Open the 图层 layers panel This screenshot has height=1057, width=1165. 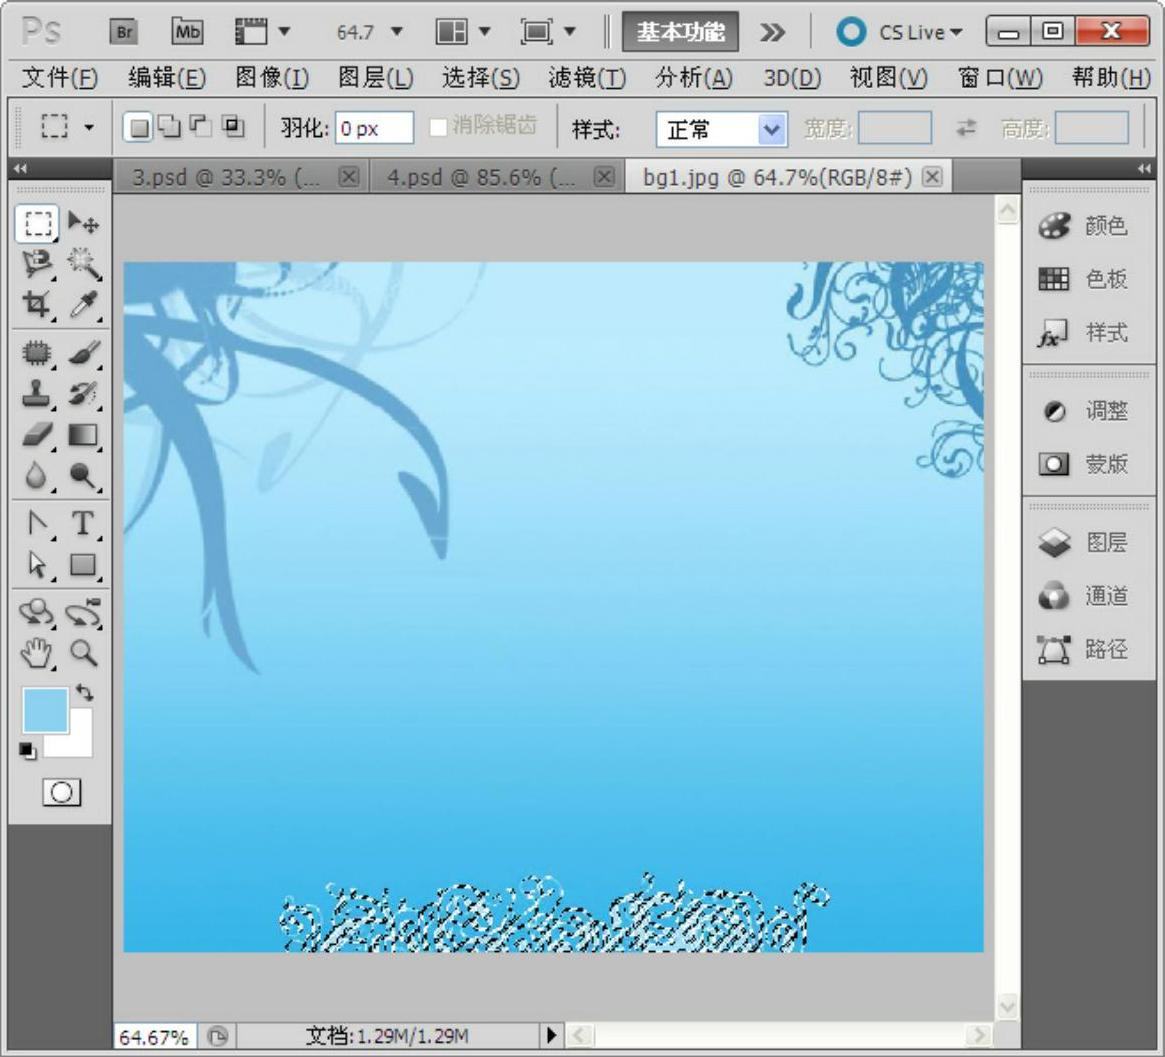1088,543
